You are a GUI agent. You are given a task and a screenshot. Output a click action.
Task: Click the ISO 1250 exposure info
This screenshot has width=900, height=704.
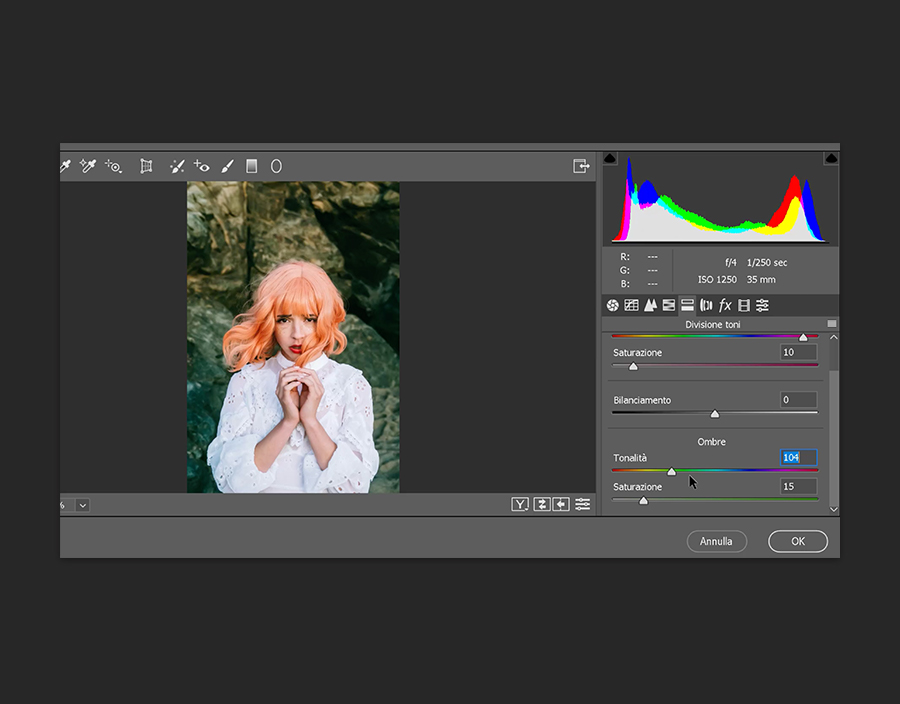(717, 279)
